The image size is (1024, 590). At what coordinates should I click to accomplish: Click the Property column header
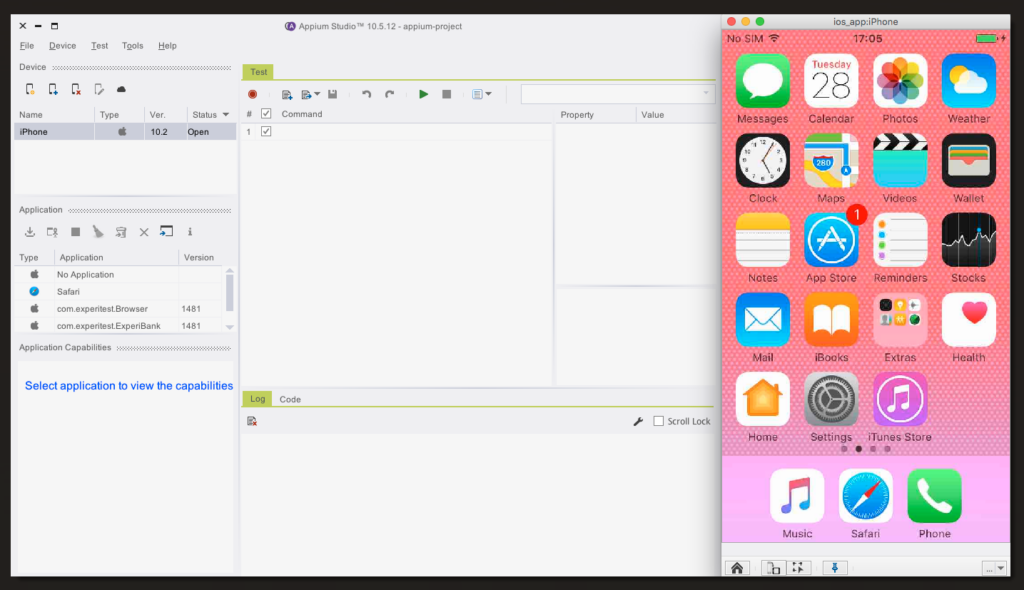594,114
